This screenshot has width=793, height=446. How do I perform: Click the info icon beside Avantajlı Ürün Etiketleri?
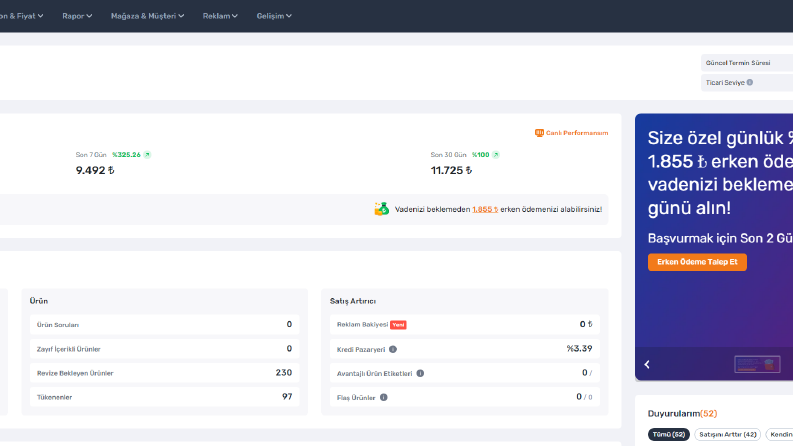[420, 374]
